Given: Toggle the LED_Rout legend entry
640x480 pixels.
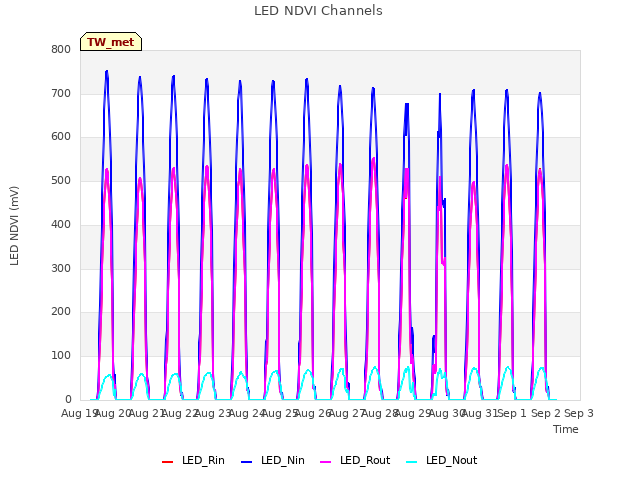Looking at the screenshot, I should 355,460.
